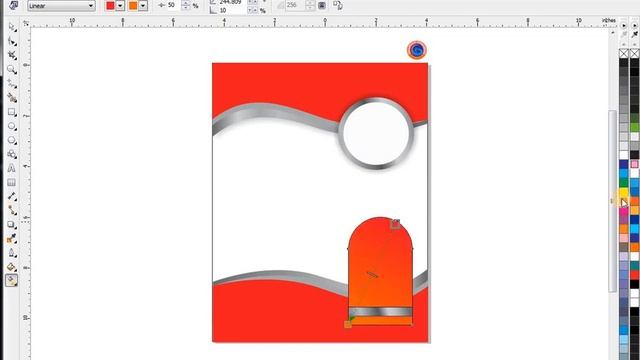Click the orange gradient start handle on shape

pos(348,324)
